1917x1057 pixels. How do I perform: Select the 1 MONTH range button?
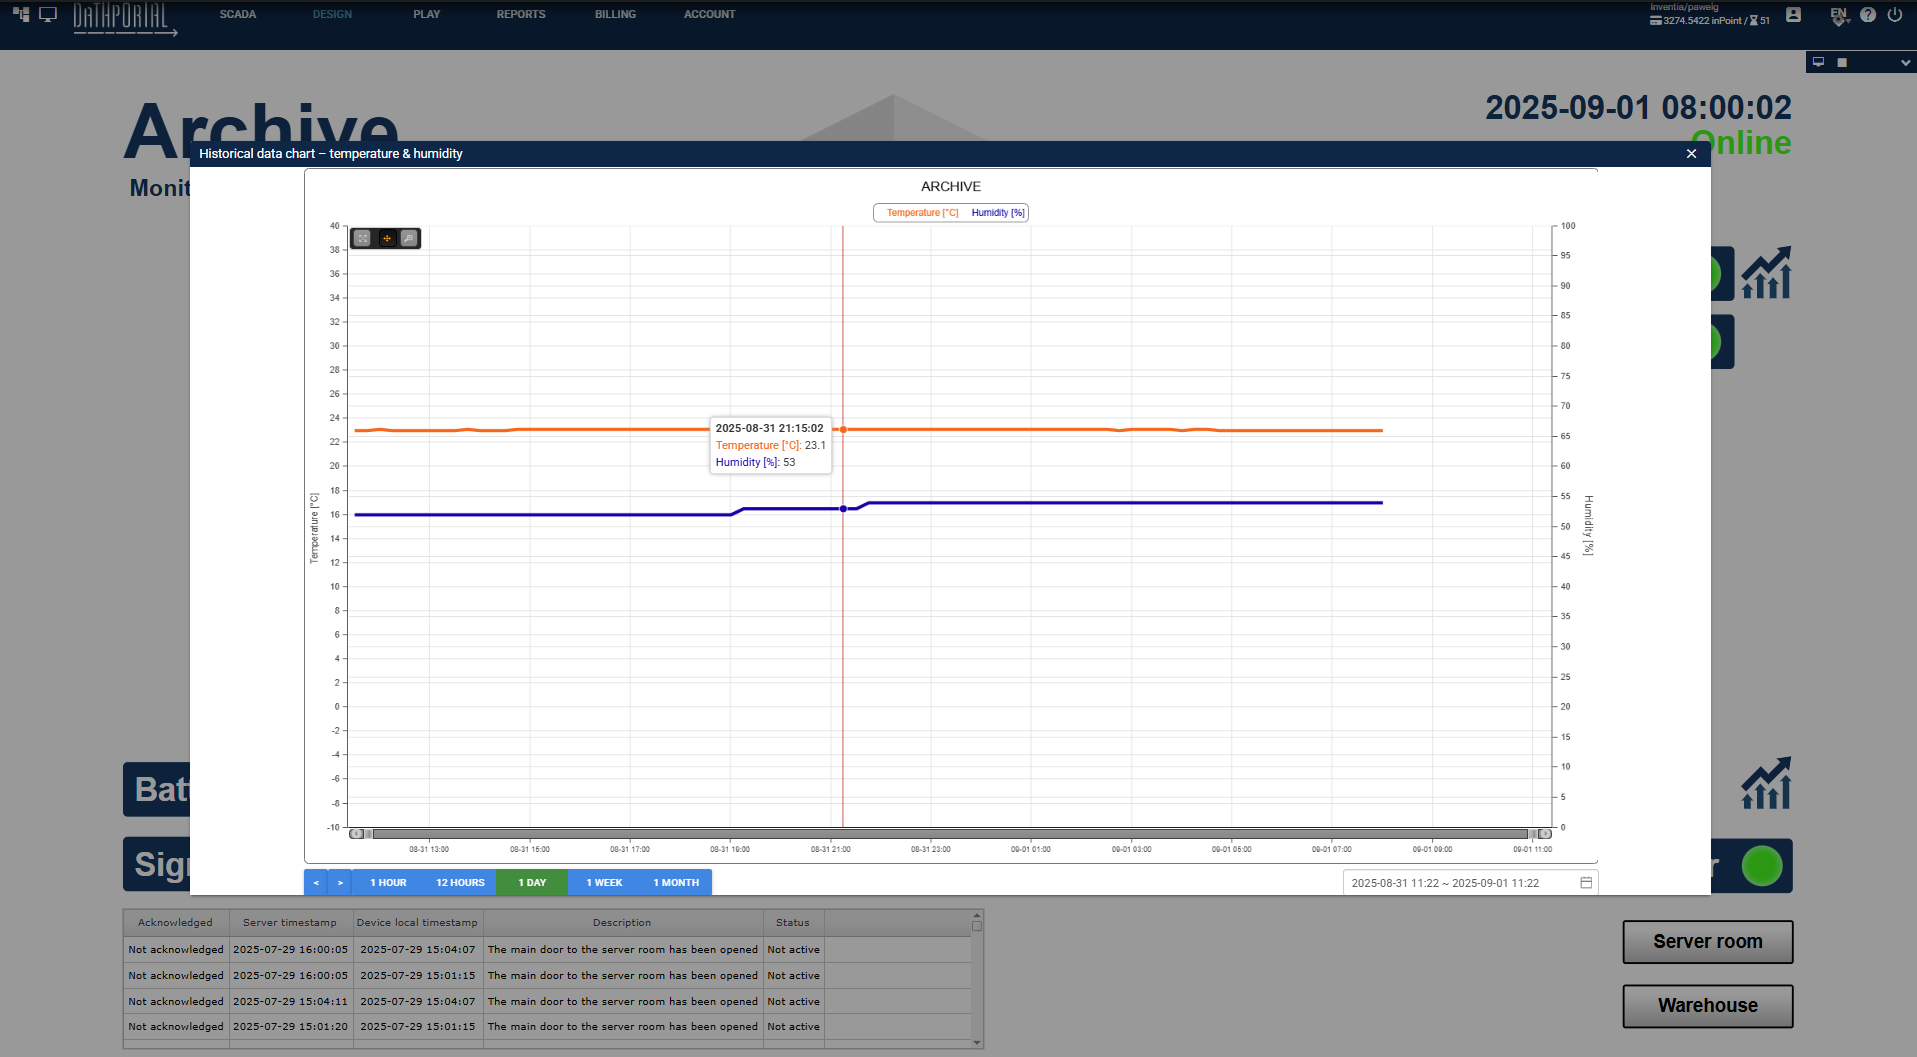(676, 882)
